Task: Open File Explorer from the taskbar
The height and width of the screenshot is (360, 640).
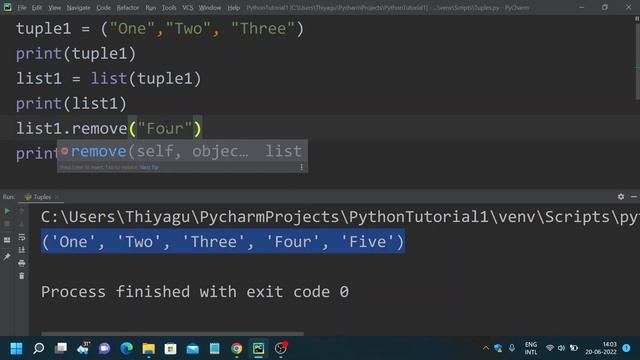Action: pyautogui.click(x=149, y=349)
